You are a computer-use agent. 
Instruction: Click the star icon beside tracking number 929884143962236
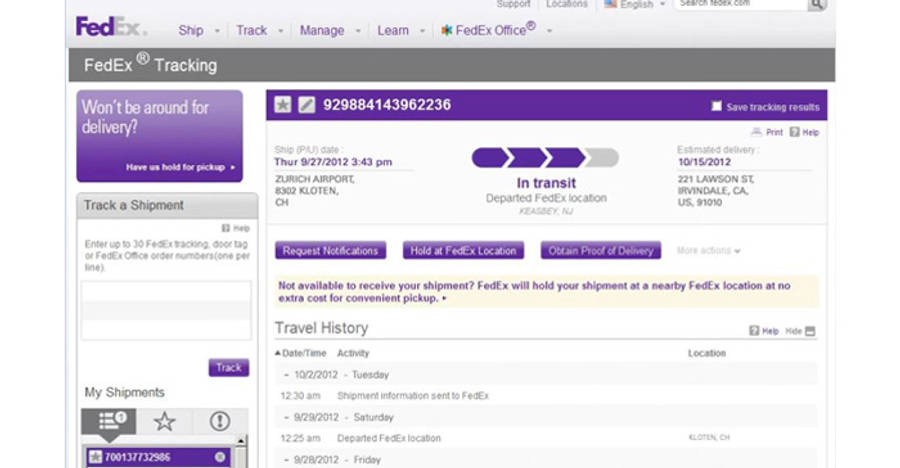[x=283, y=105]
